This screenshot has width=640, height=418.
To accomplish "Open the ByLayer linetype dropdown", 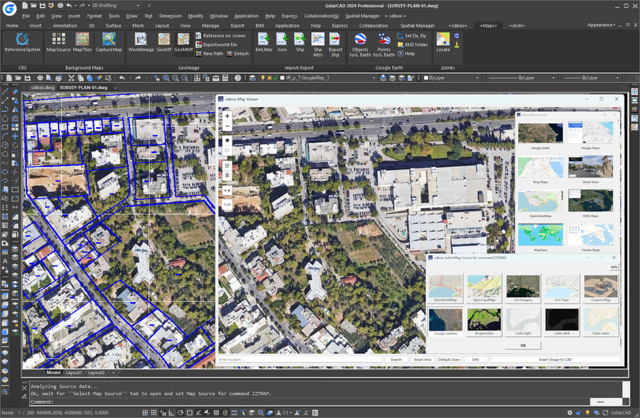I will [x=521, y=78].
